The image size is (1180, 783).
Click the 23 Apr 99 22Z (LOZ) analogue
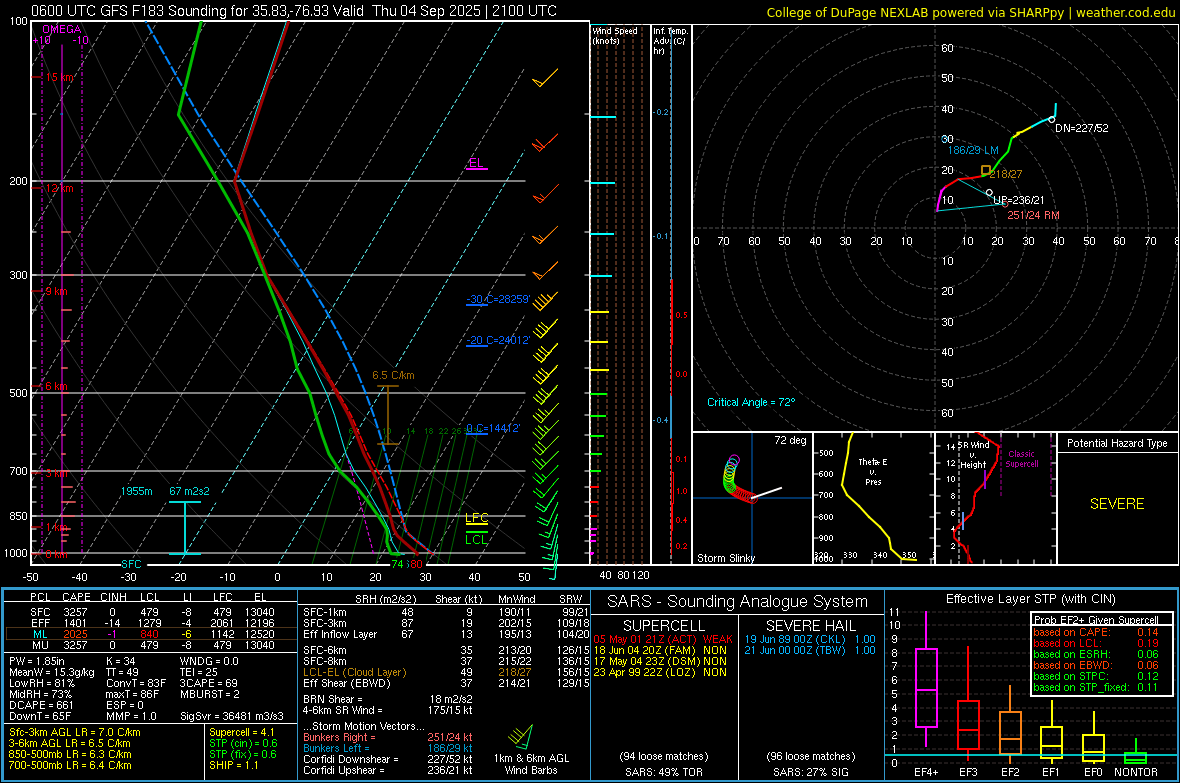[660, 672]
